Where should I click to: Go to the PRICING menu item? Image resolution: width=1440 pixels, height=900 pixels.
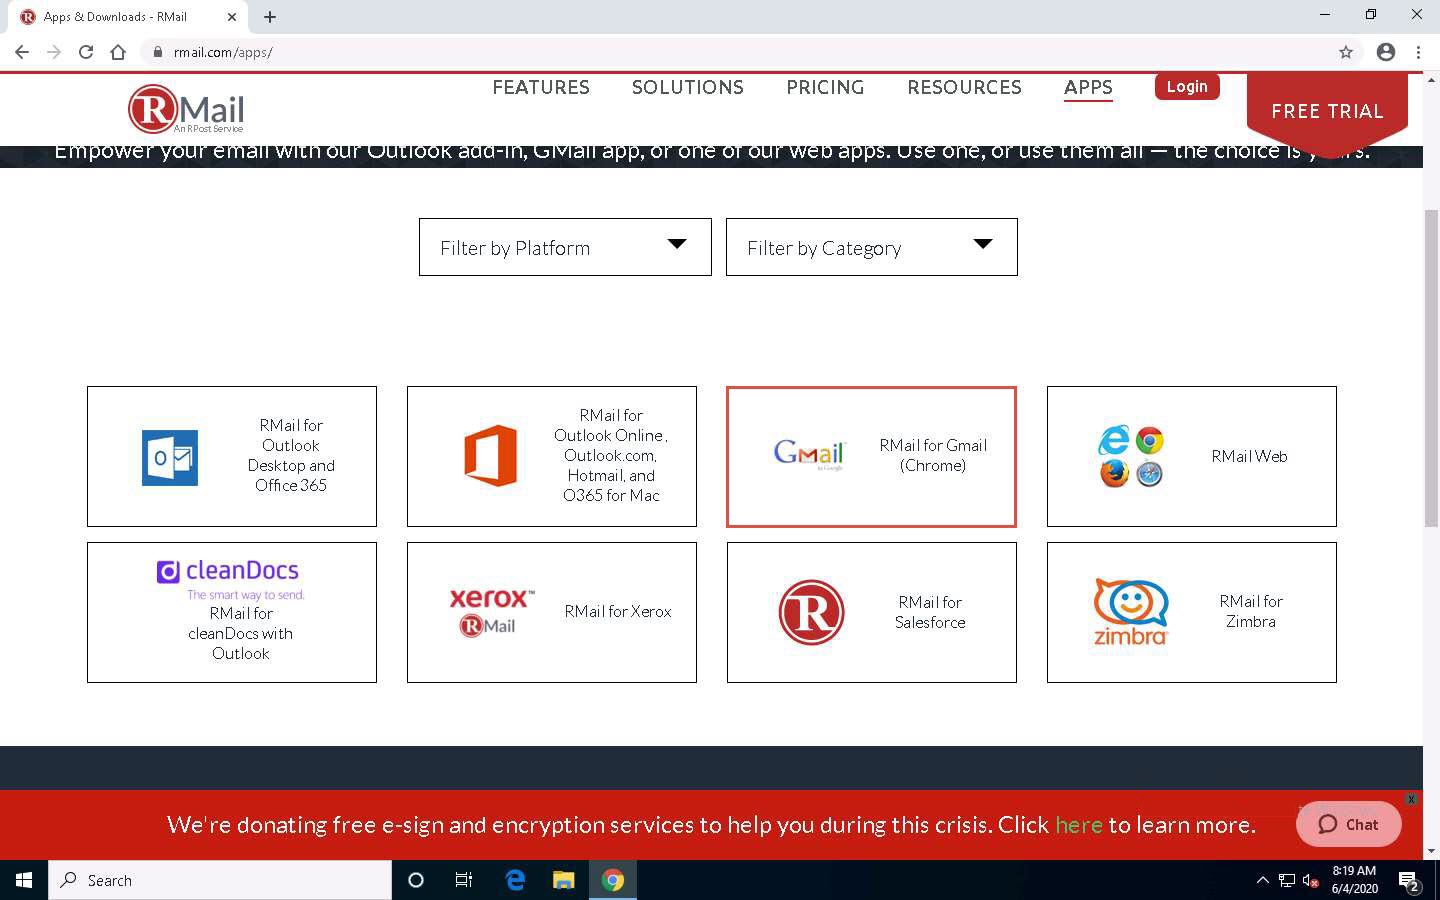tap(825, 88)
